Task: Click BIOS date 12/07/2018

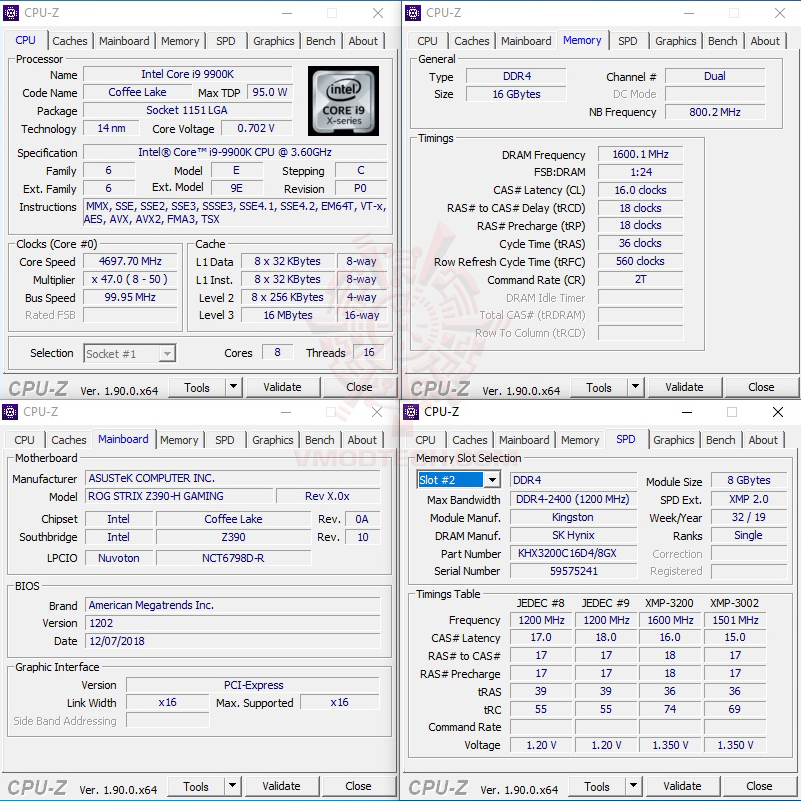Action: pyautogui.click(x=233, y=641)
